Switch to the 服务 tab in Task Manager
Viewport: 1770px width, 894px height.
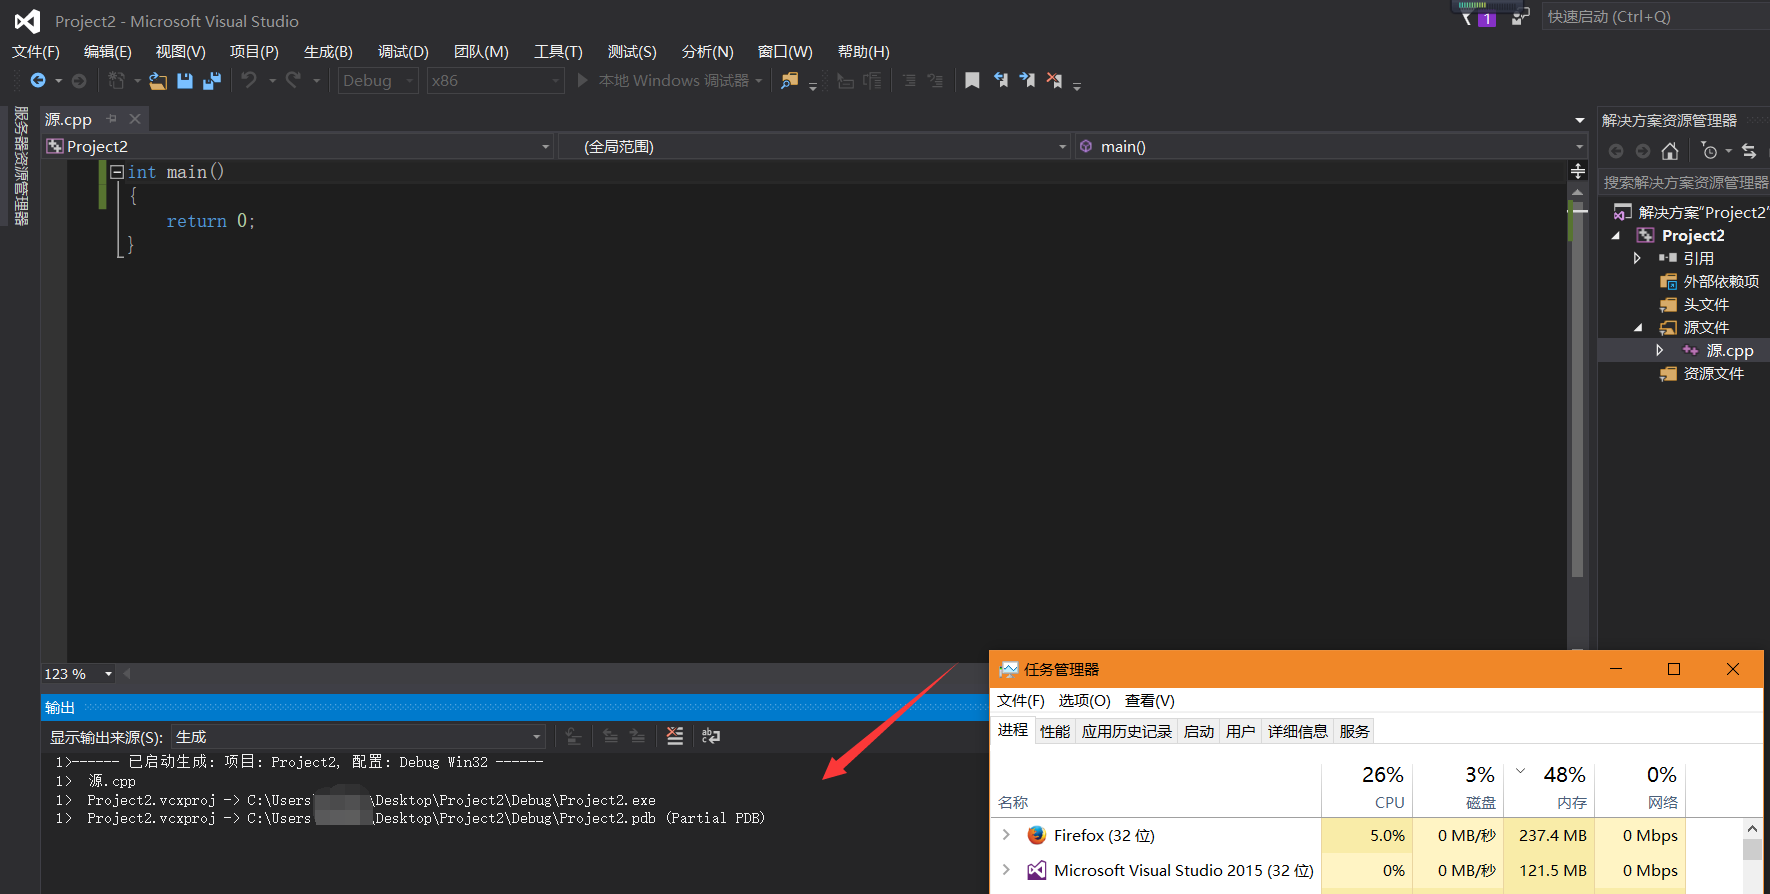click(1354, 731)
